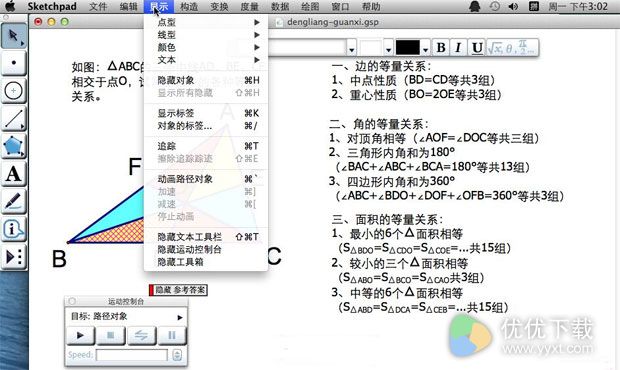Image resolution: width=620 pixels, height=370 pixels.
Task: Open the 绘图 menu
Action: pyautogui.click(x=310, y=6)
